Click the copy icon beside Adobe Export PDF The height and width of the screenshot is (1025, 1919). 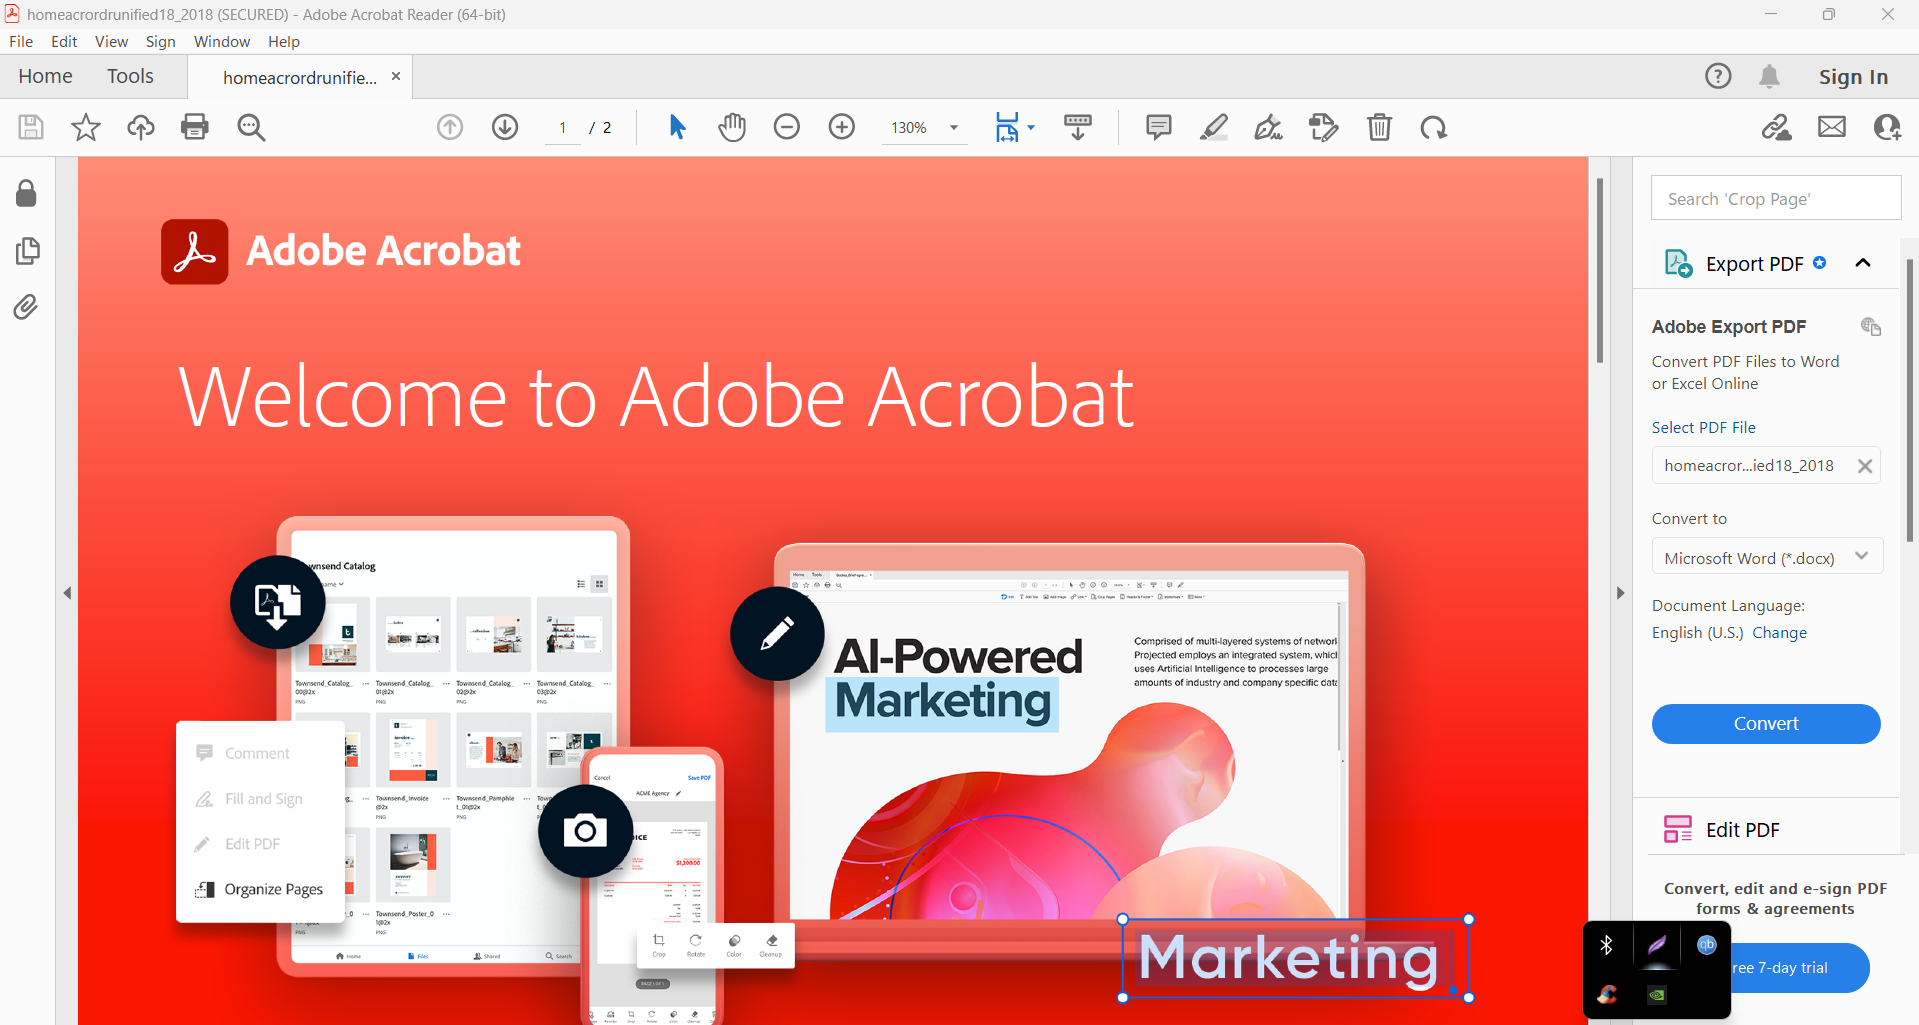(x=1871, y=326)
